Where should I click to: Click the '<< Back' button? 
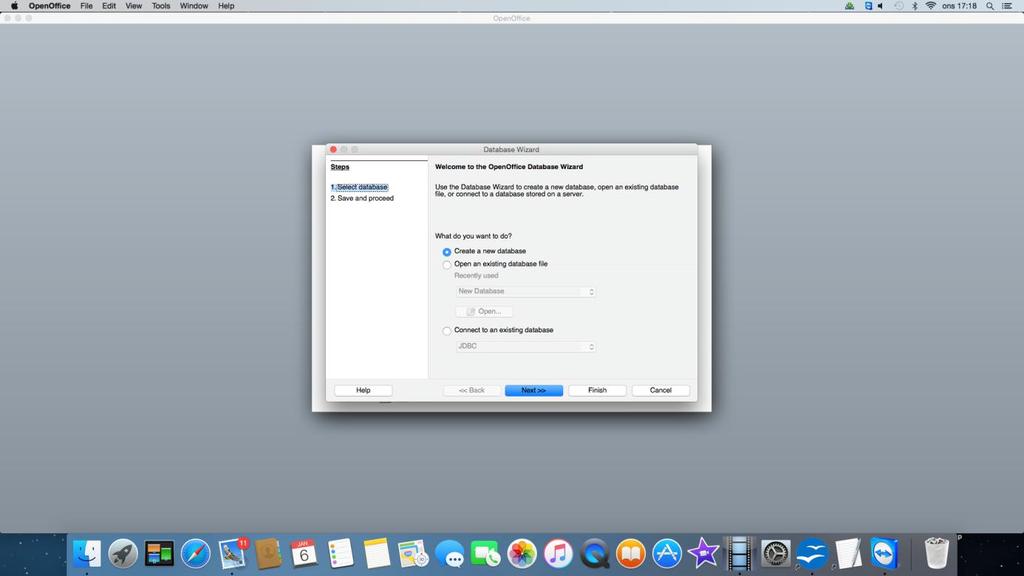[472, 391]
